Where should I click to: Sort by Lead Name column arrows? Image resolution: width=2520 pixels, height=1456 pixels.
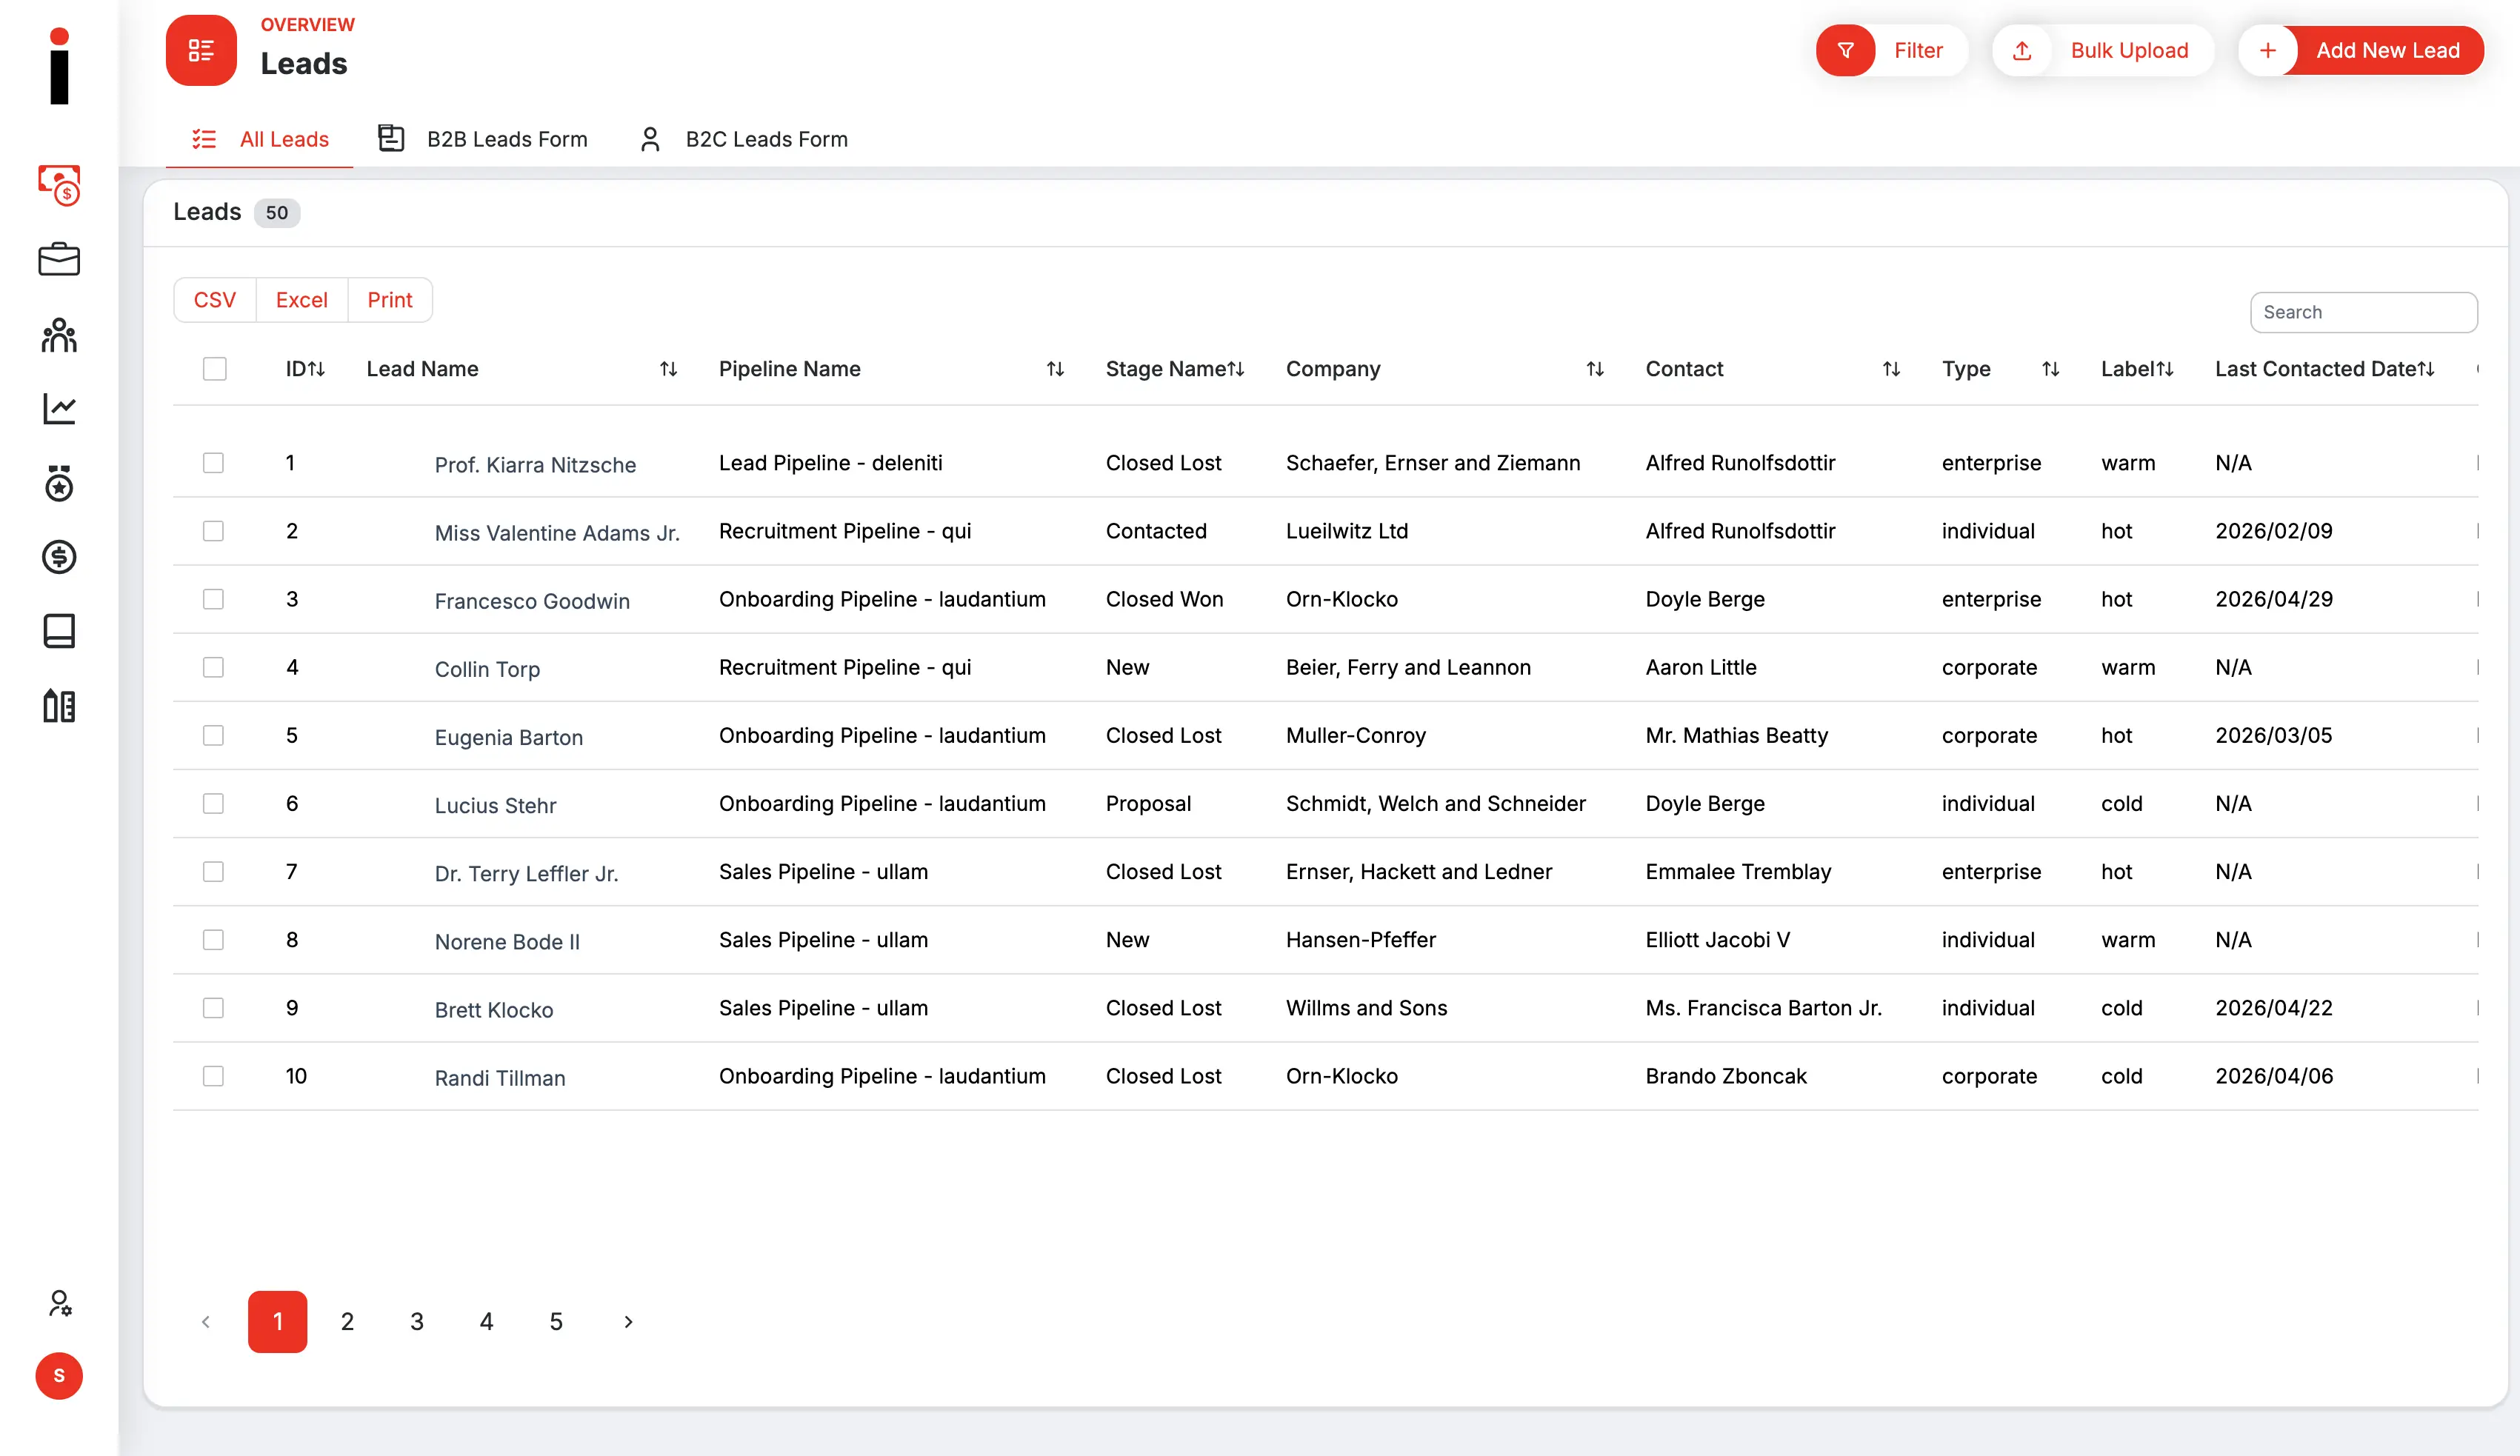click(668, 369)
